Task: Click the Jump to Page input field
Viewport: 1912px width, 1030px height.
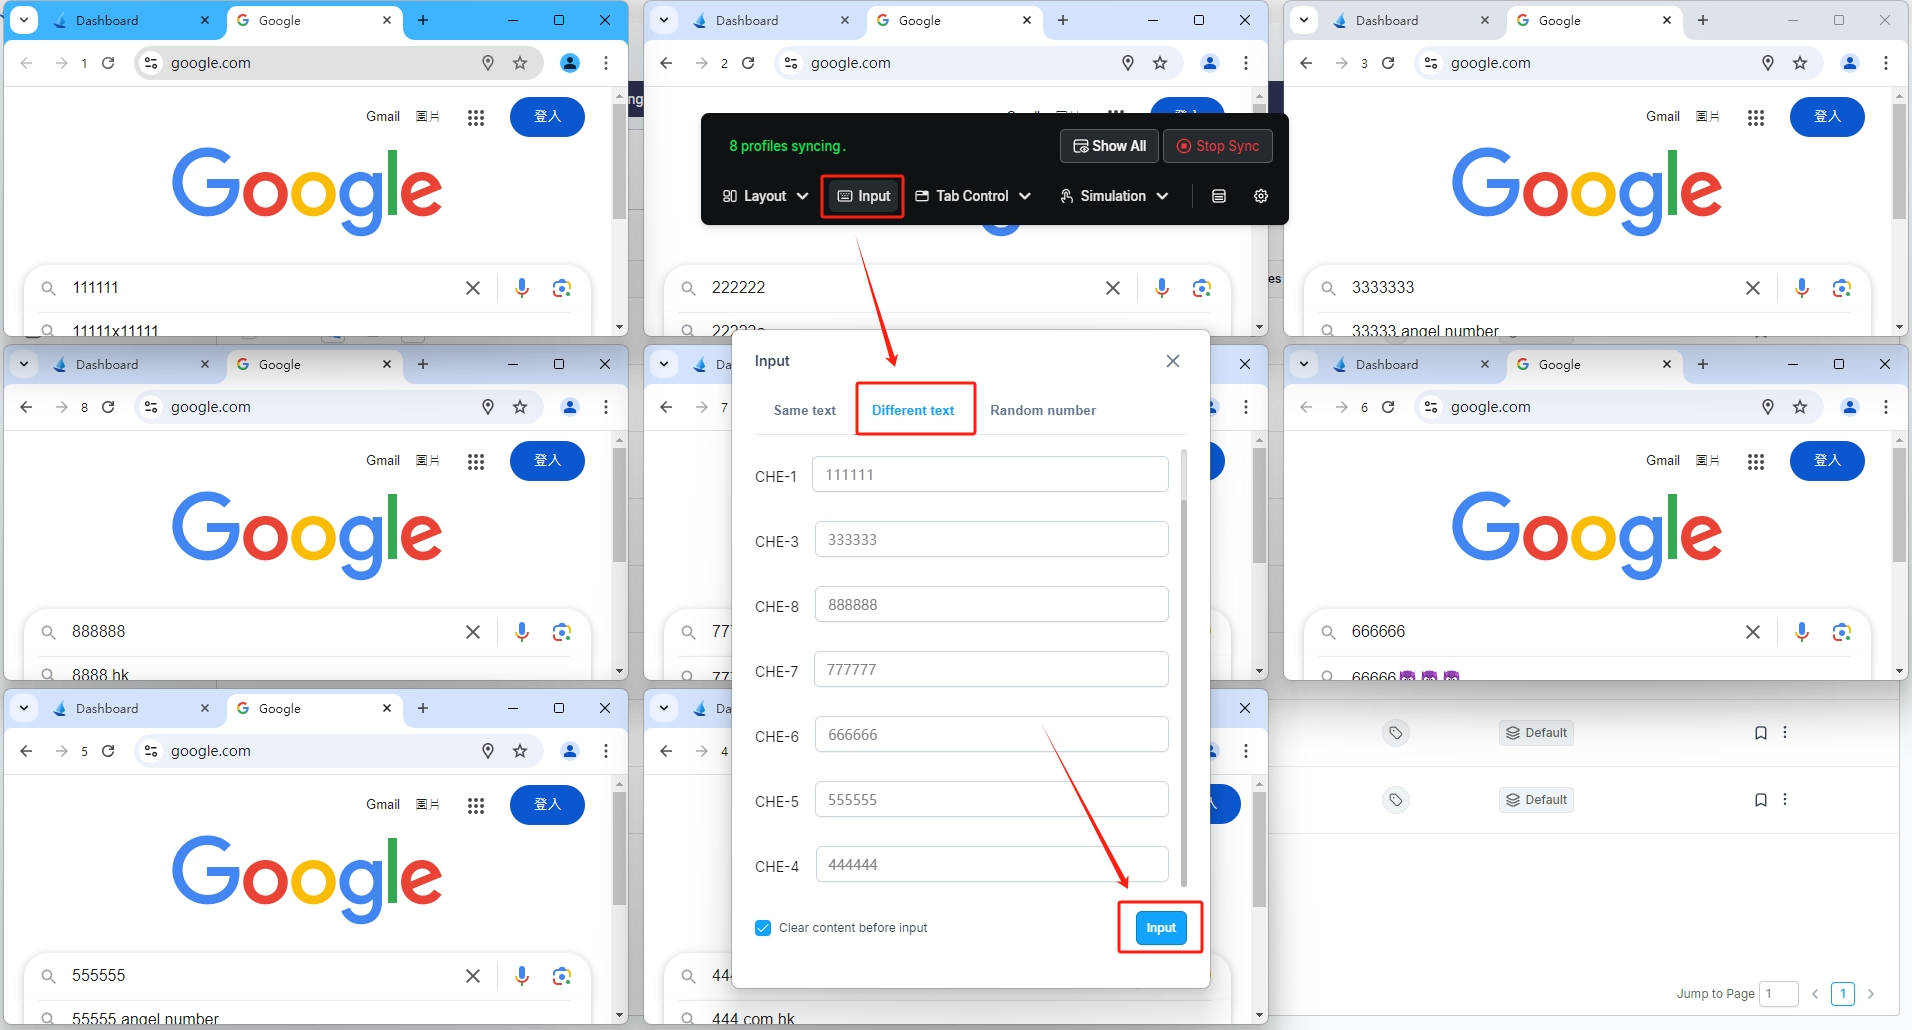Action: [1778, 994]
